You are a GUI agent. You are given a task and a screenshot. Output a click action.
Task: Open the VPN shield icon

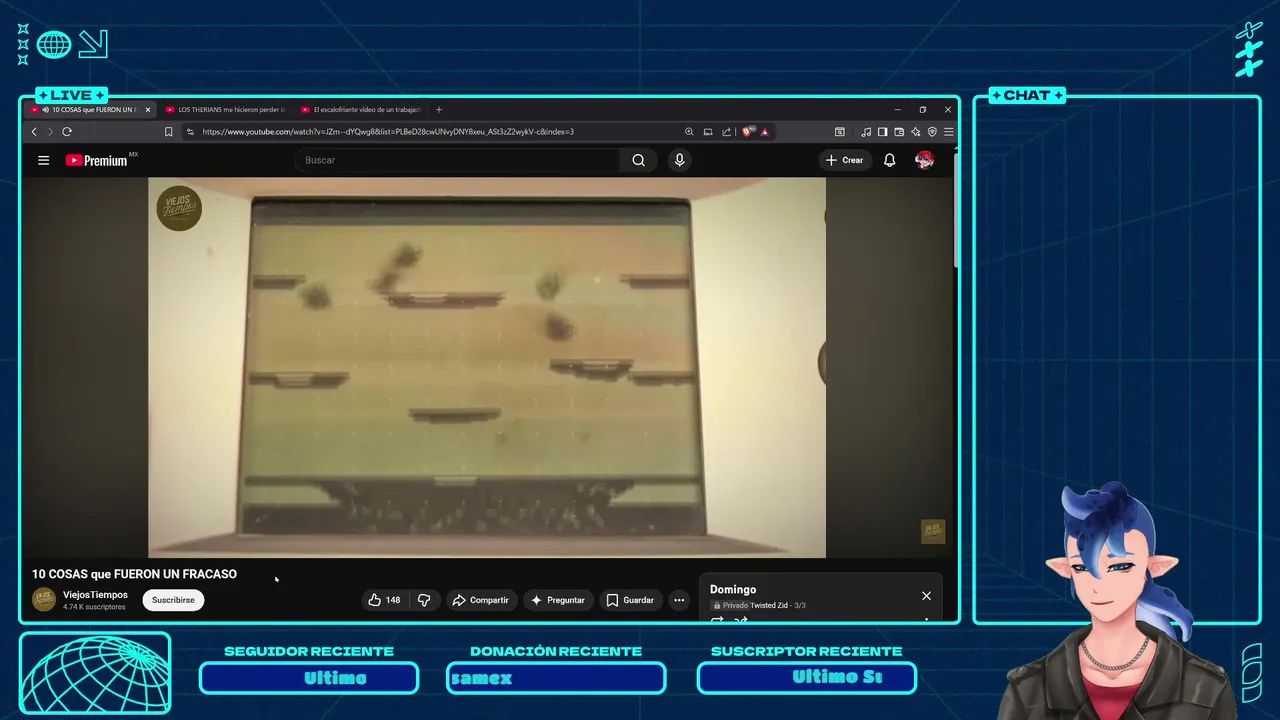932,132
